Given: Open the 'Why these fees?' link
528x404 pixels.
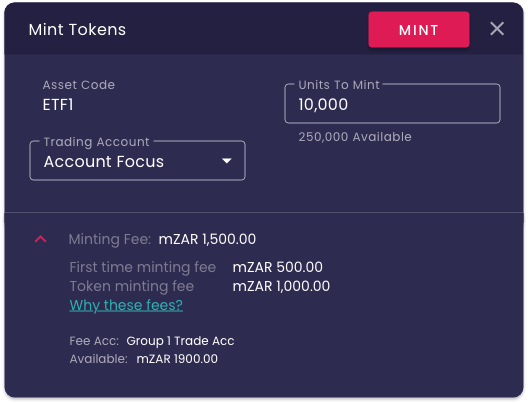Looking at the screenshot, I should click(126, 305).
